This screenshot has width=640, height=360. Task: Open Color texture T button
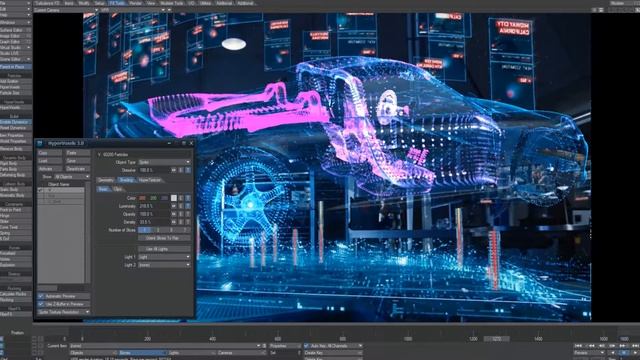(x=188, y=198)
